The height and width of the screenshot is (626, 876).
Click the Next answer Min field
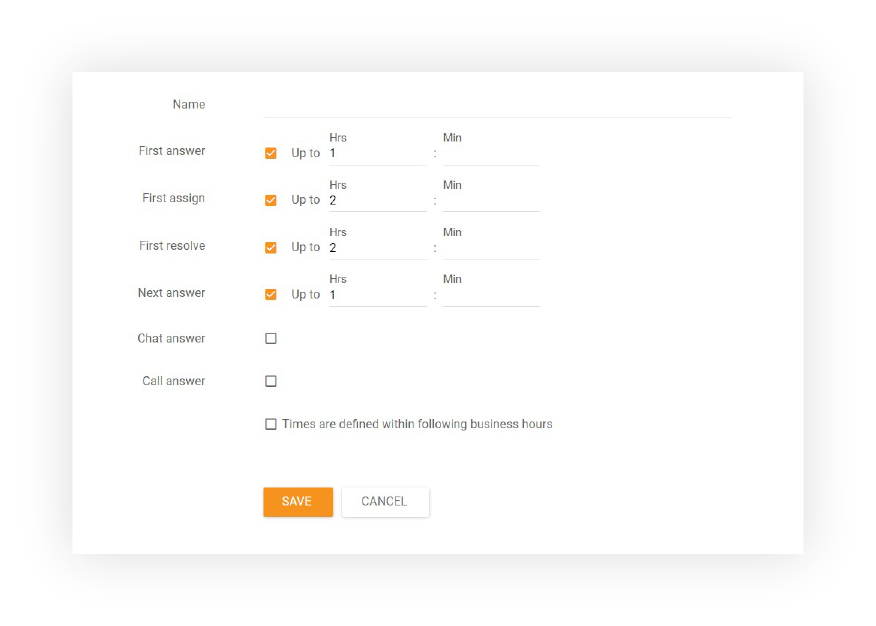tap(490, 294)
